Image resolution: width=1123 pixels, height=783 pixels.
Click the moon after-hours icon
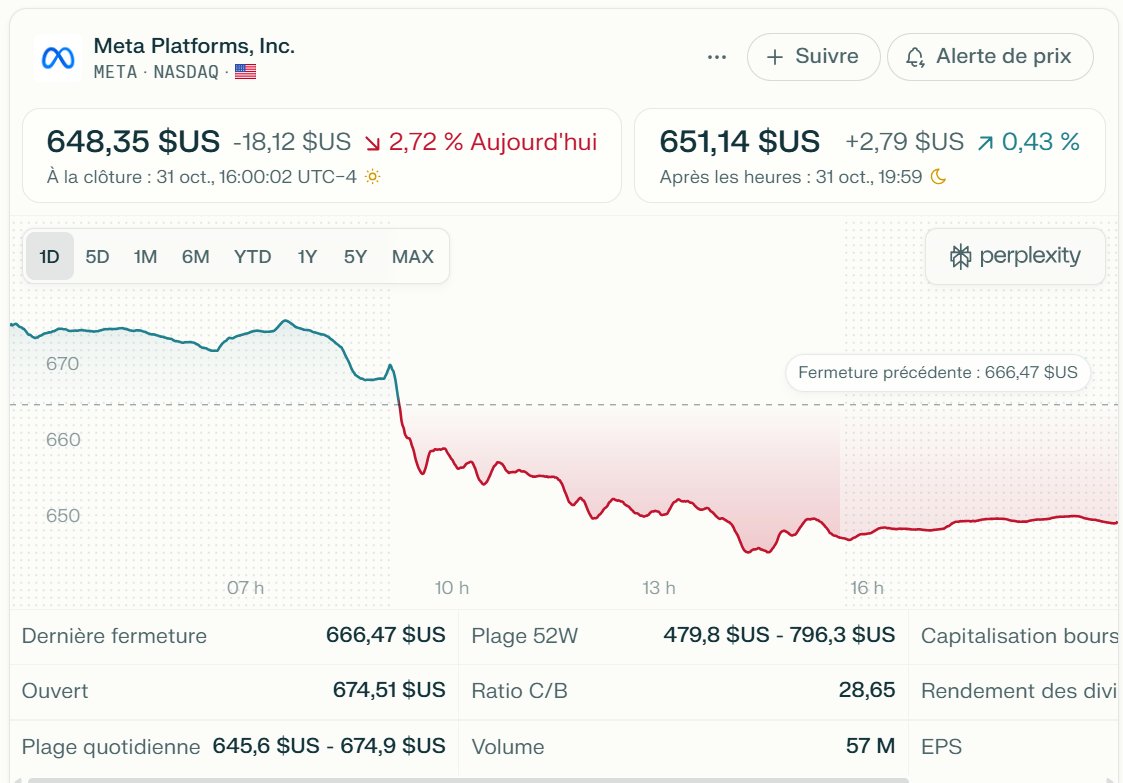pos(938,177)
